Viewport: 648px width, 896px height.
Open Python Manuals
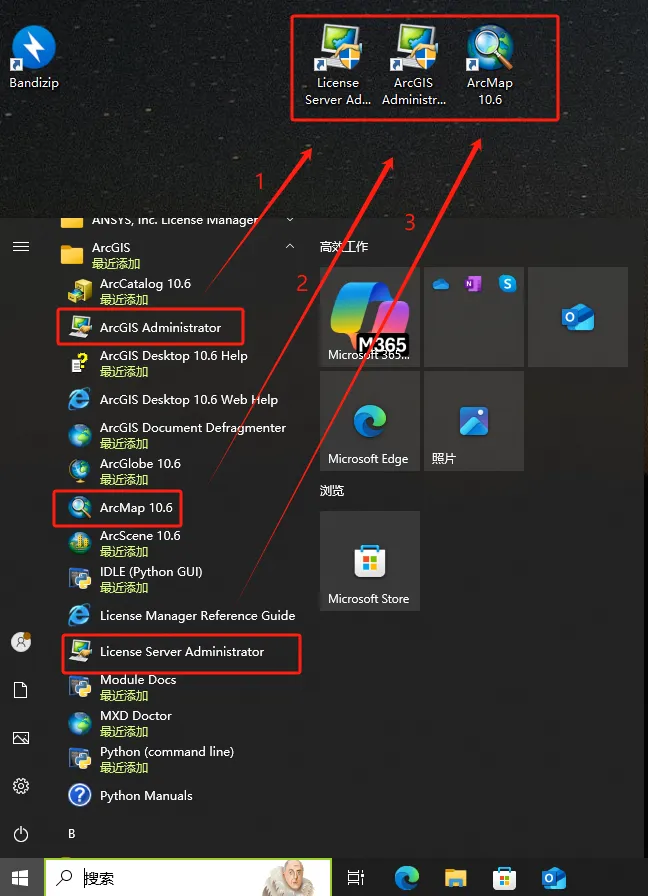[178, 795]
